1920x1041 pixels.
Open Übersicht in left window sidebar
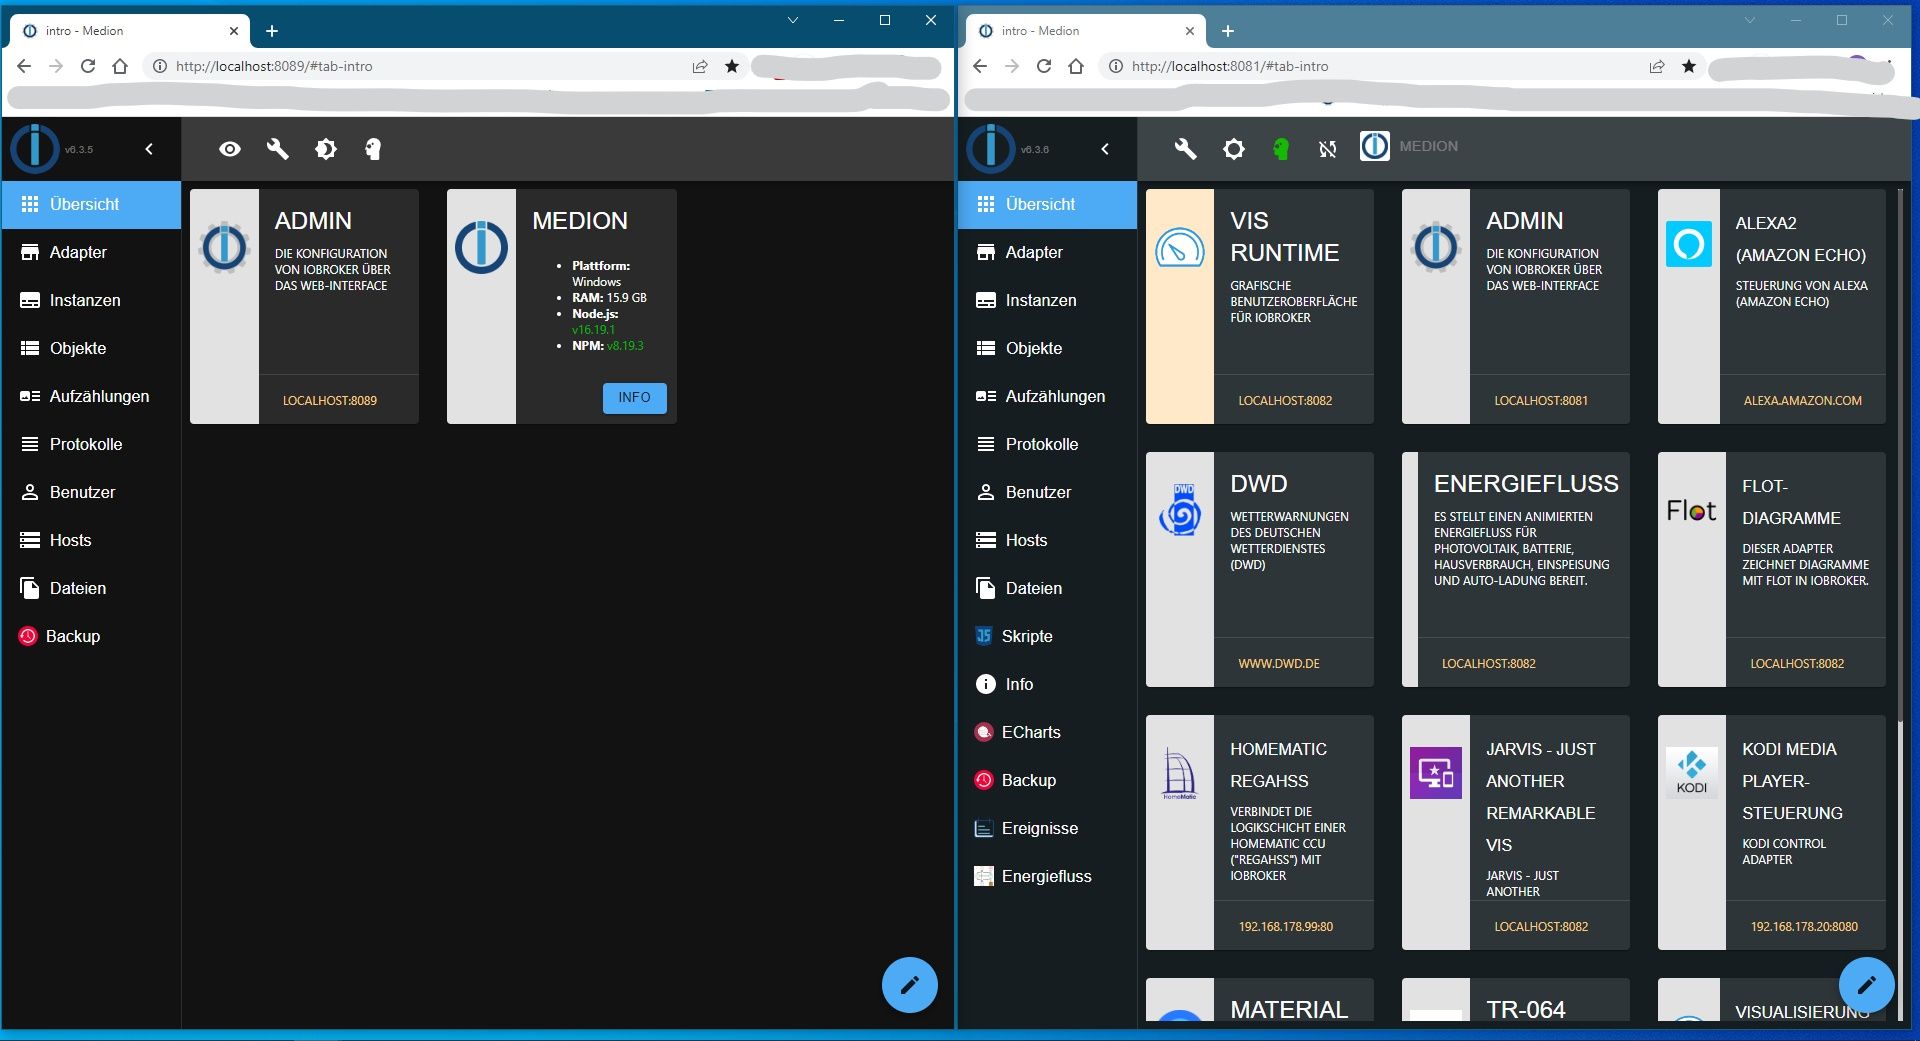91,204
